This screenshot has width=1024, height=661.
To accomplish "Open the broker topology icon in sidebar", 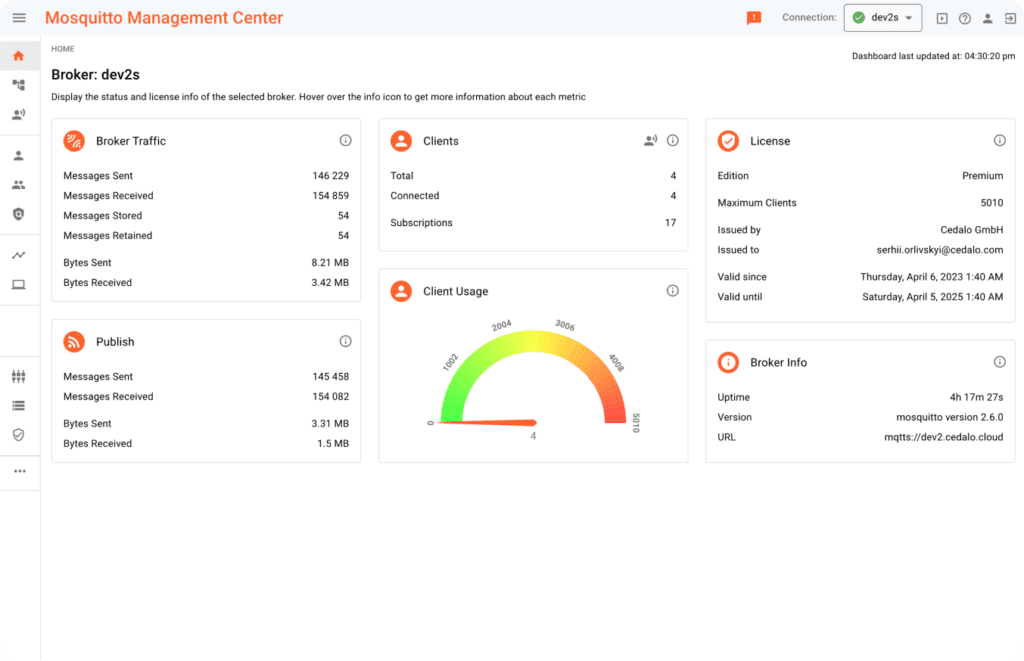I will click(x=20, y=85).
